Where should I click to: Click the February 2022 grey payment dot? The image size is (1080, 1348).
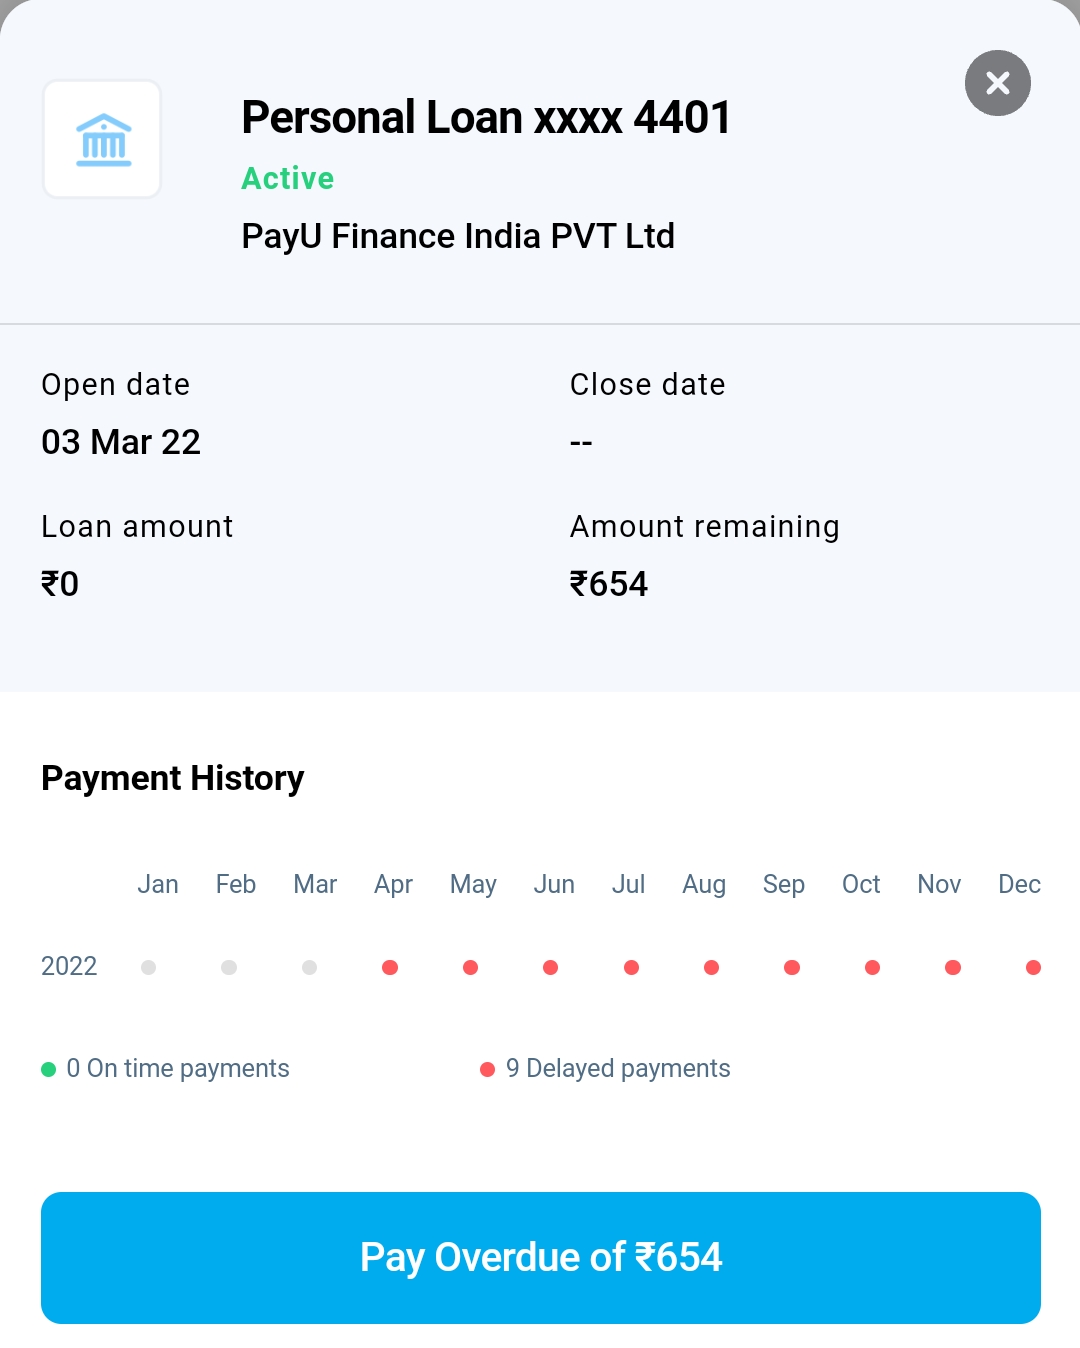229,967
